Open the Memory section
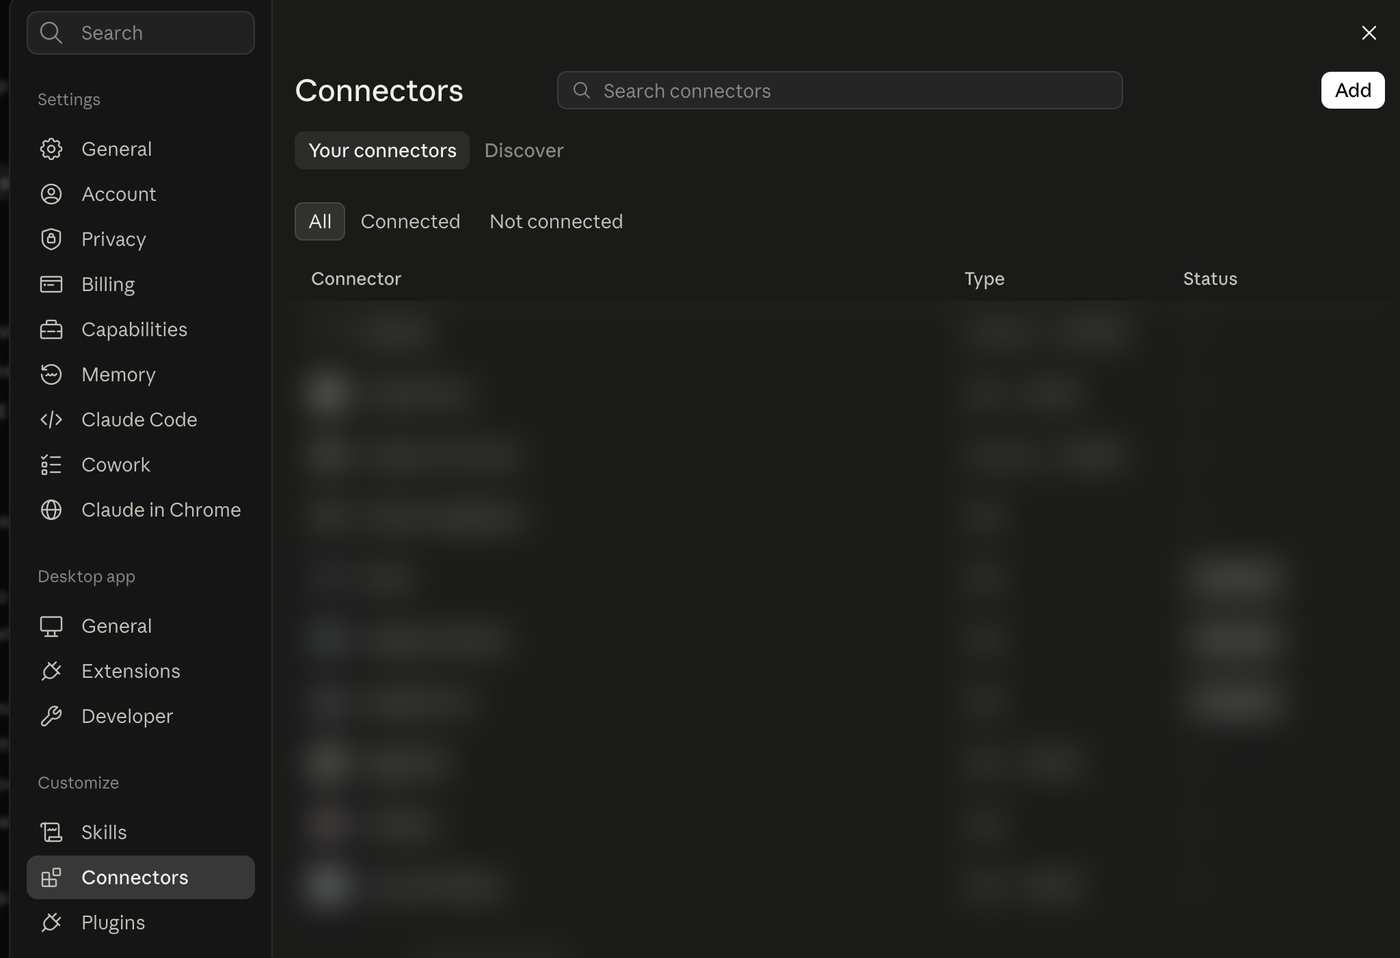Viewport: 1400px width, 958px height. click(141, 374)
